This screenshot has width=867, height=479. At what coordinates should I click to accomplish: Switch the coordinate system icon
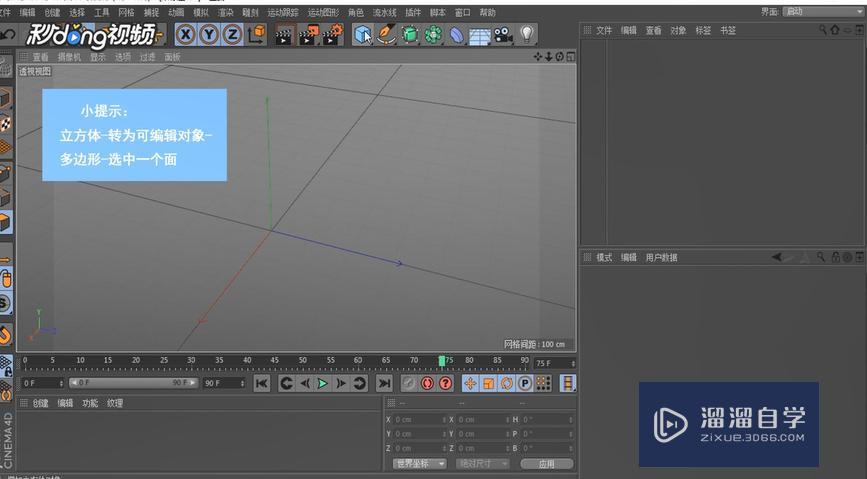(x=257, y=35)
